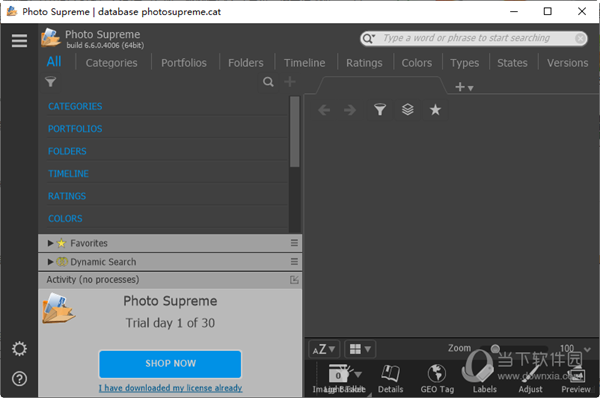Click 'I have downloaded my license already' link
This screenshot has width=600, height=398.
170,388
